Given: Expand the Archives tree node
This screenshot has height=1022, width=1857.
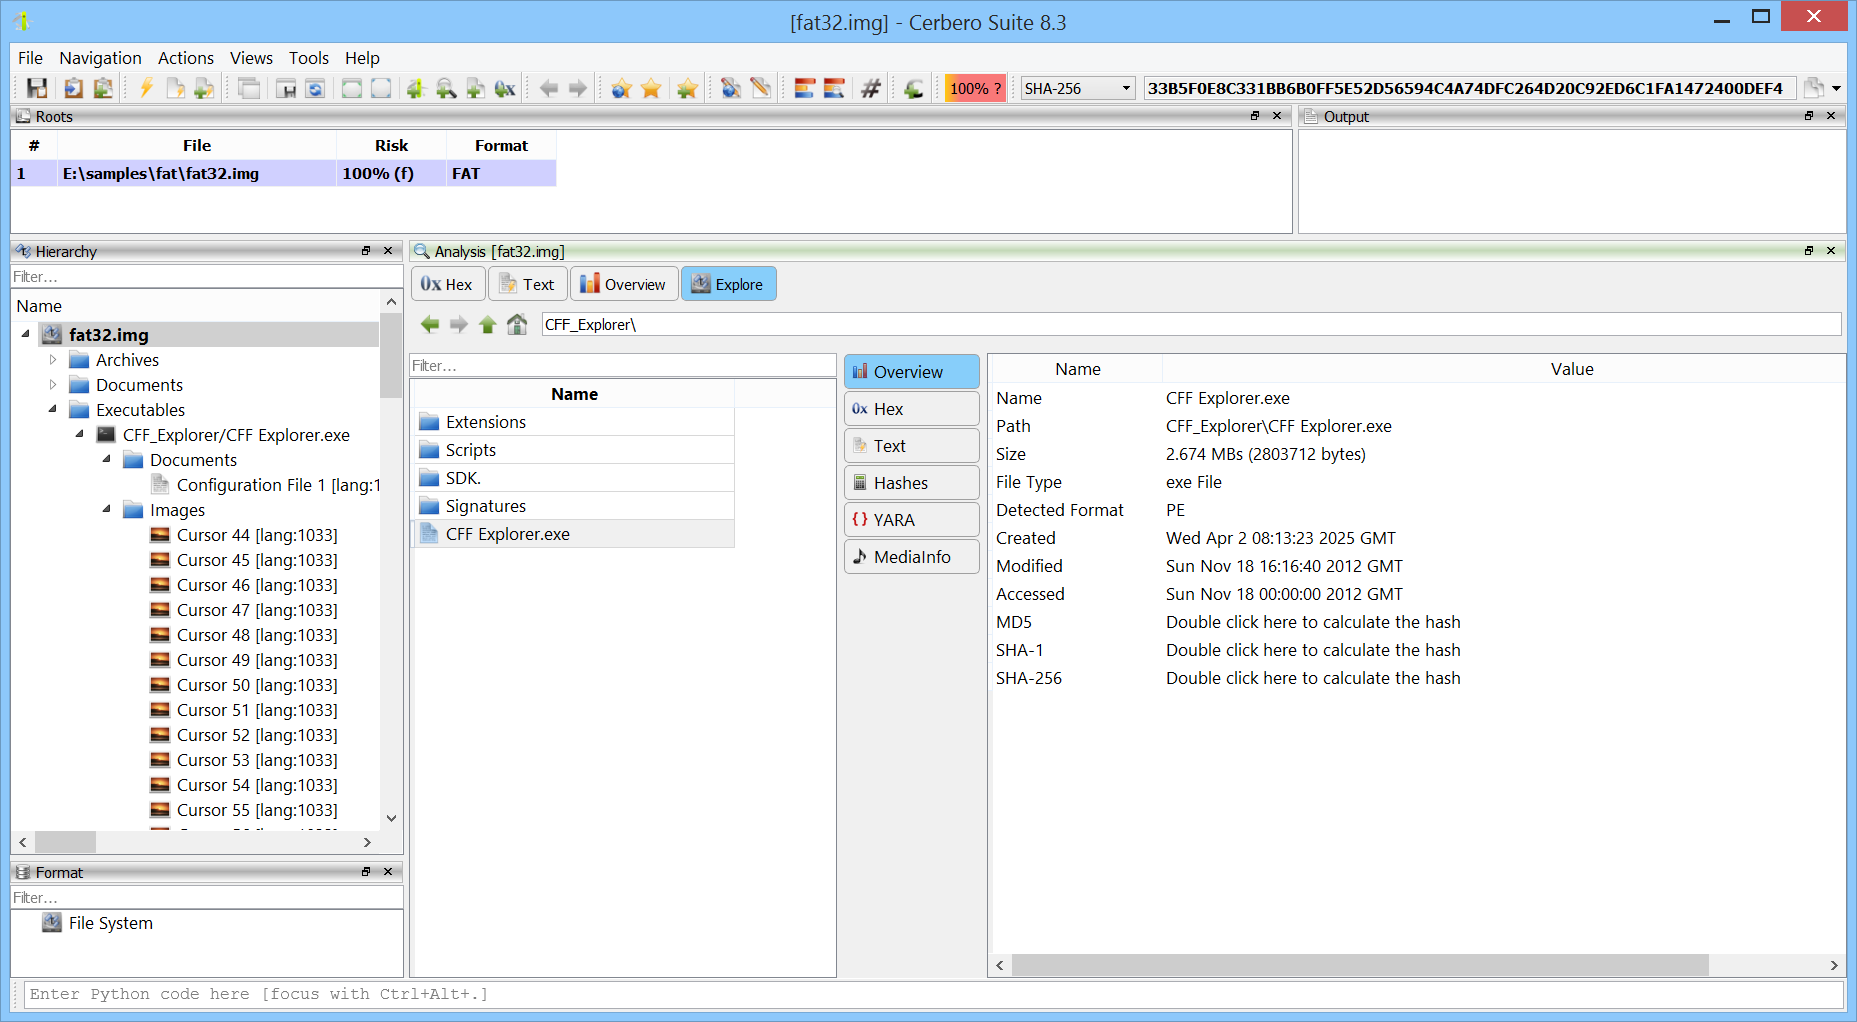Looking at the screenshot, I should click(53, 359).
